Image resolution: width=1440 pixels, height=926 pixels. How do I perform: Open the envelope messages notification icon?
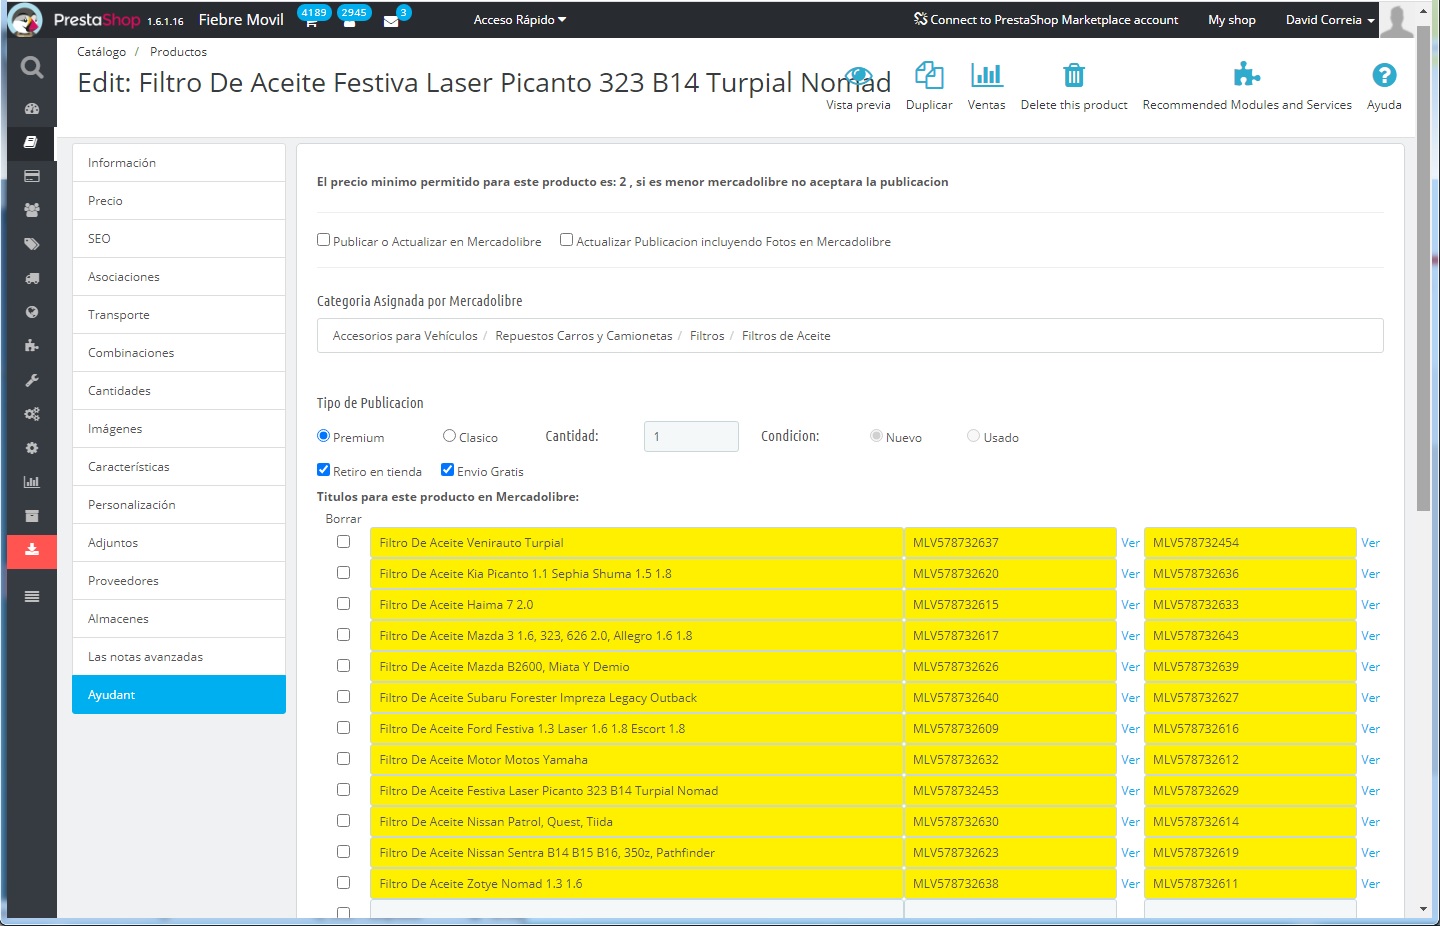click(391, 21)
